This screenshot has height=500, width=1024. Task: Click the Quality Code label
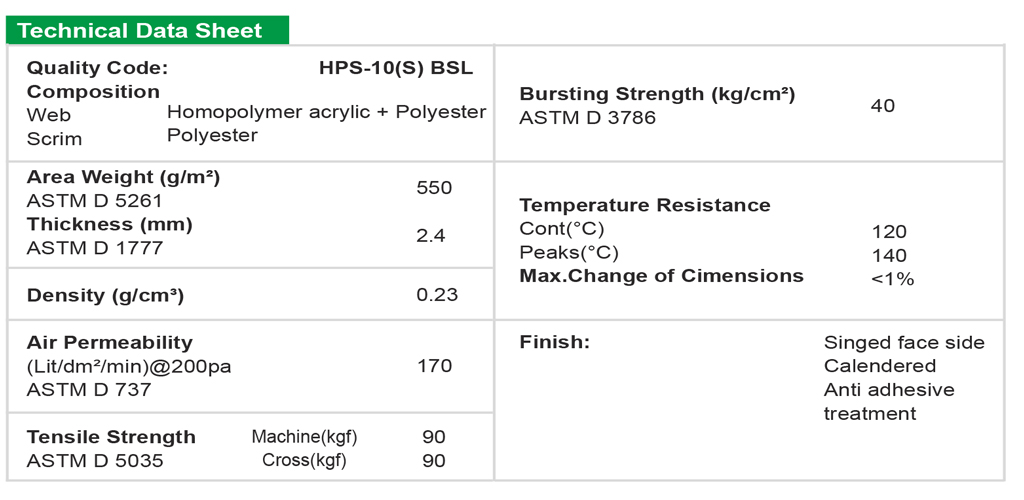point(97,68)
